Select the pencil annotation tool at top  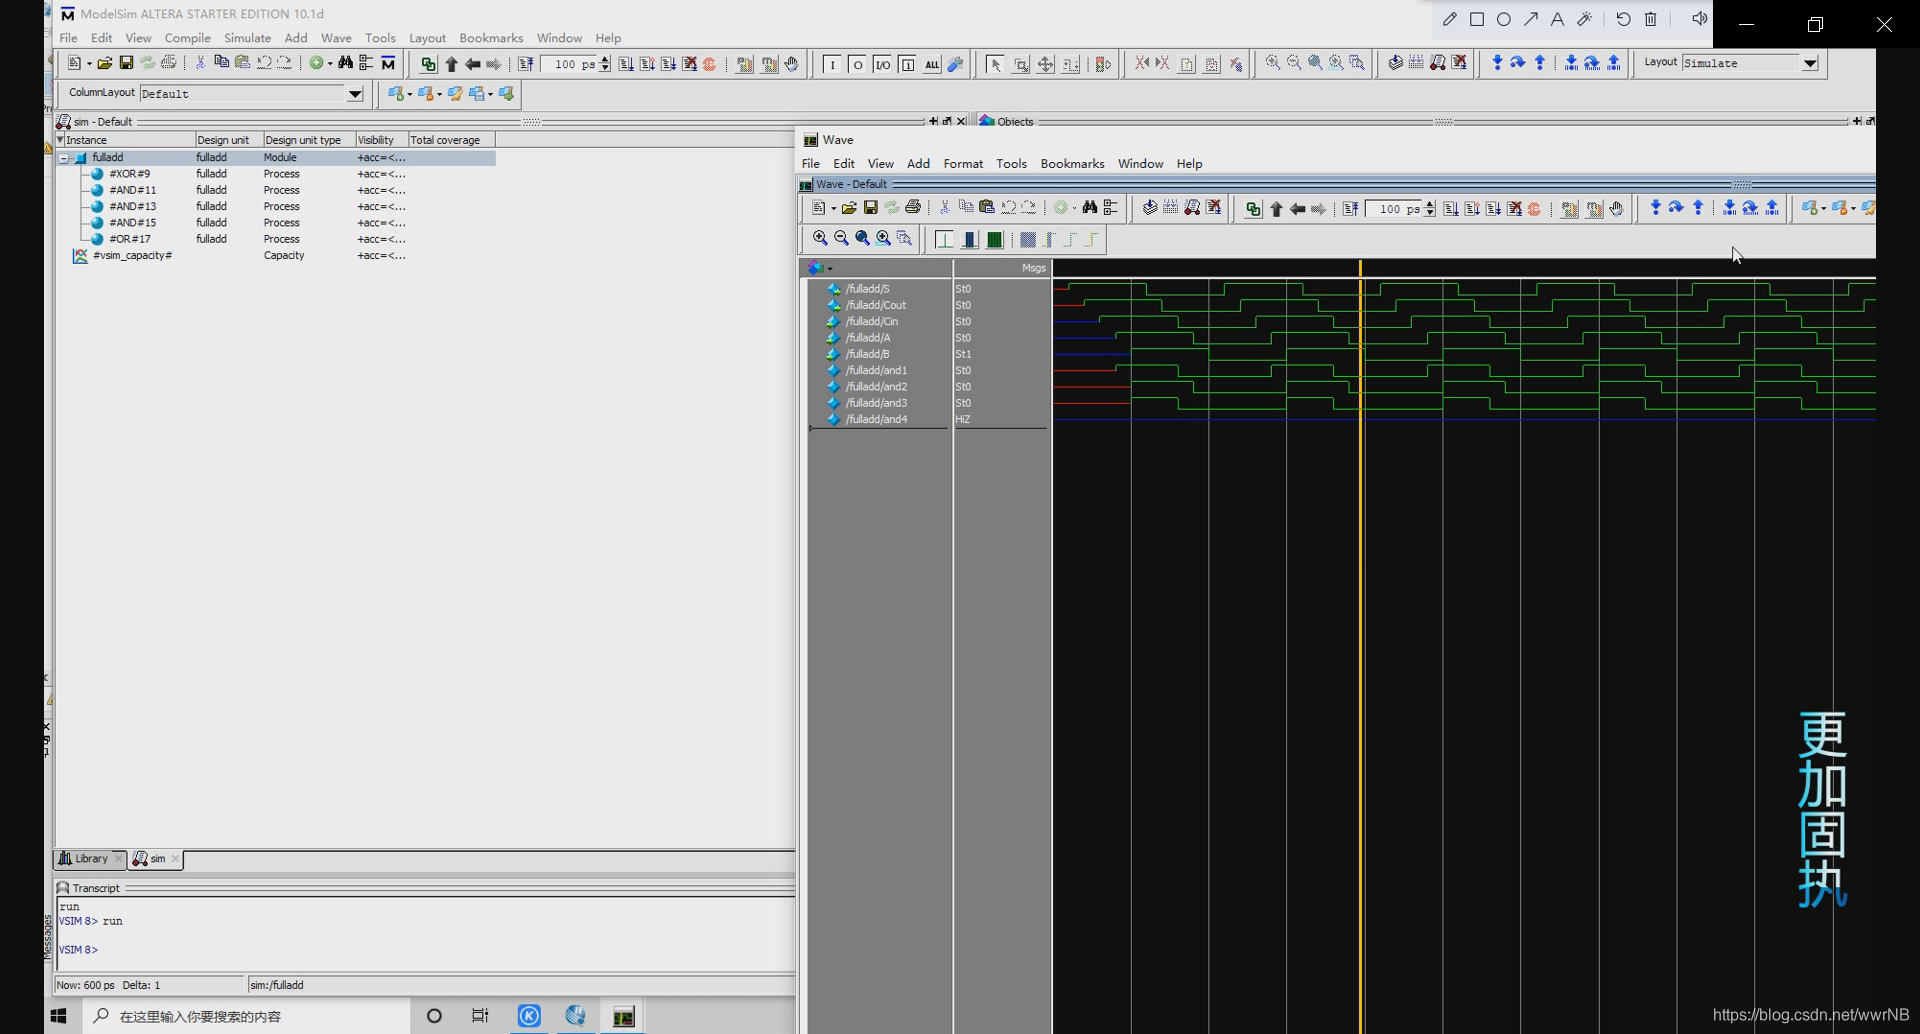(x=1450, y=19)
